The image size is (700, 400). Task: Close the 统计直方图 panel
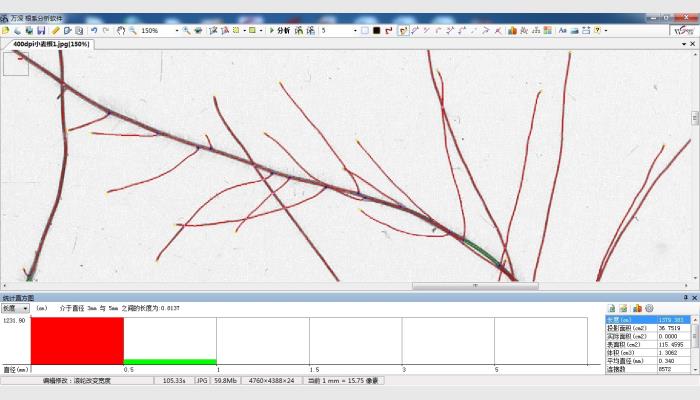(x=695, y=297)
